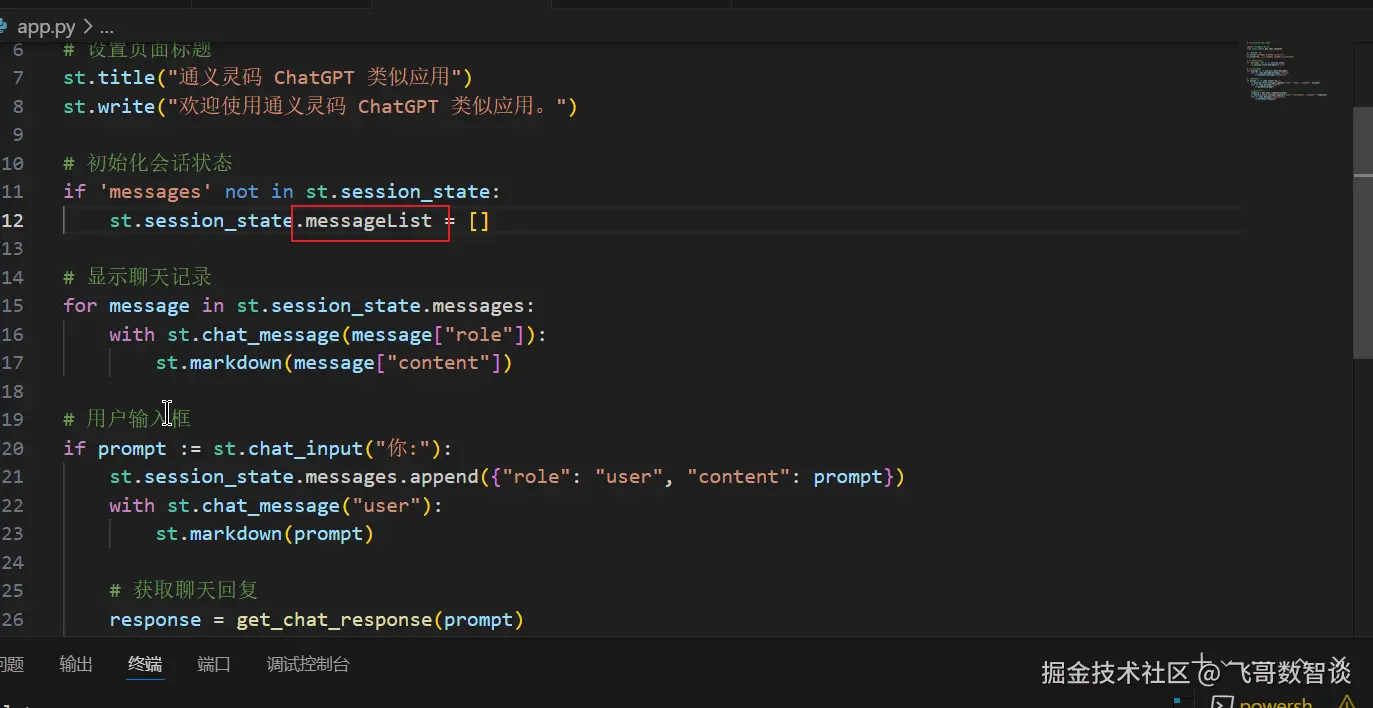This screenshot has height=708, width=1373.
Task: Switch to the 输出 panel tab
Action: click(x=76, y=664)
